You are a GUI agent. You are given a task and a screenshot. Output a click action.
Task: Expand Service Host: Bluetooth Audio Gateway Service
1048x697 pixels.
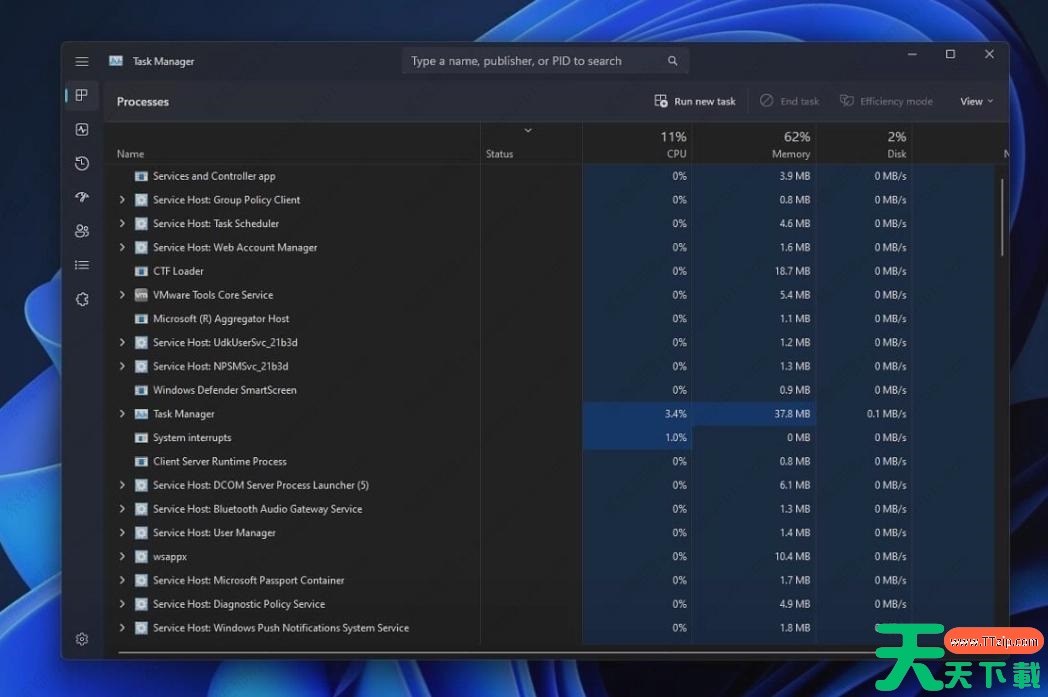pyautogui.click(x=122, y=509)
